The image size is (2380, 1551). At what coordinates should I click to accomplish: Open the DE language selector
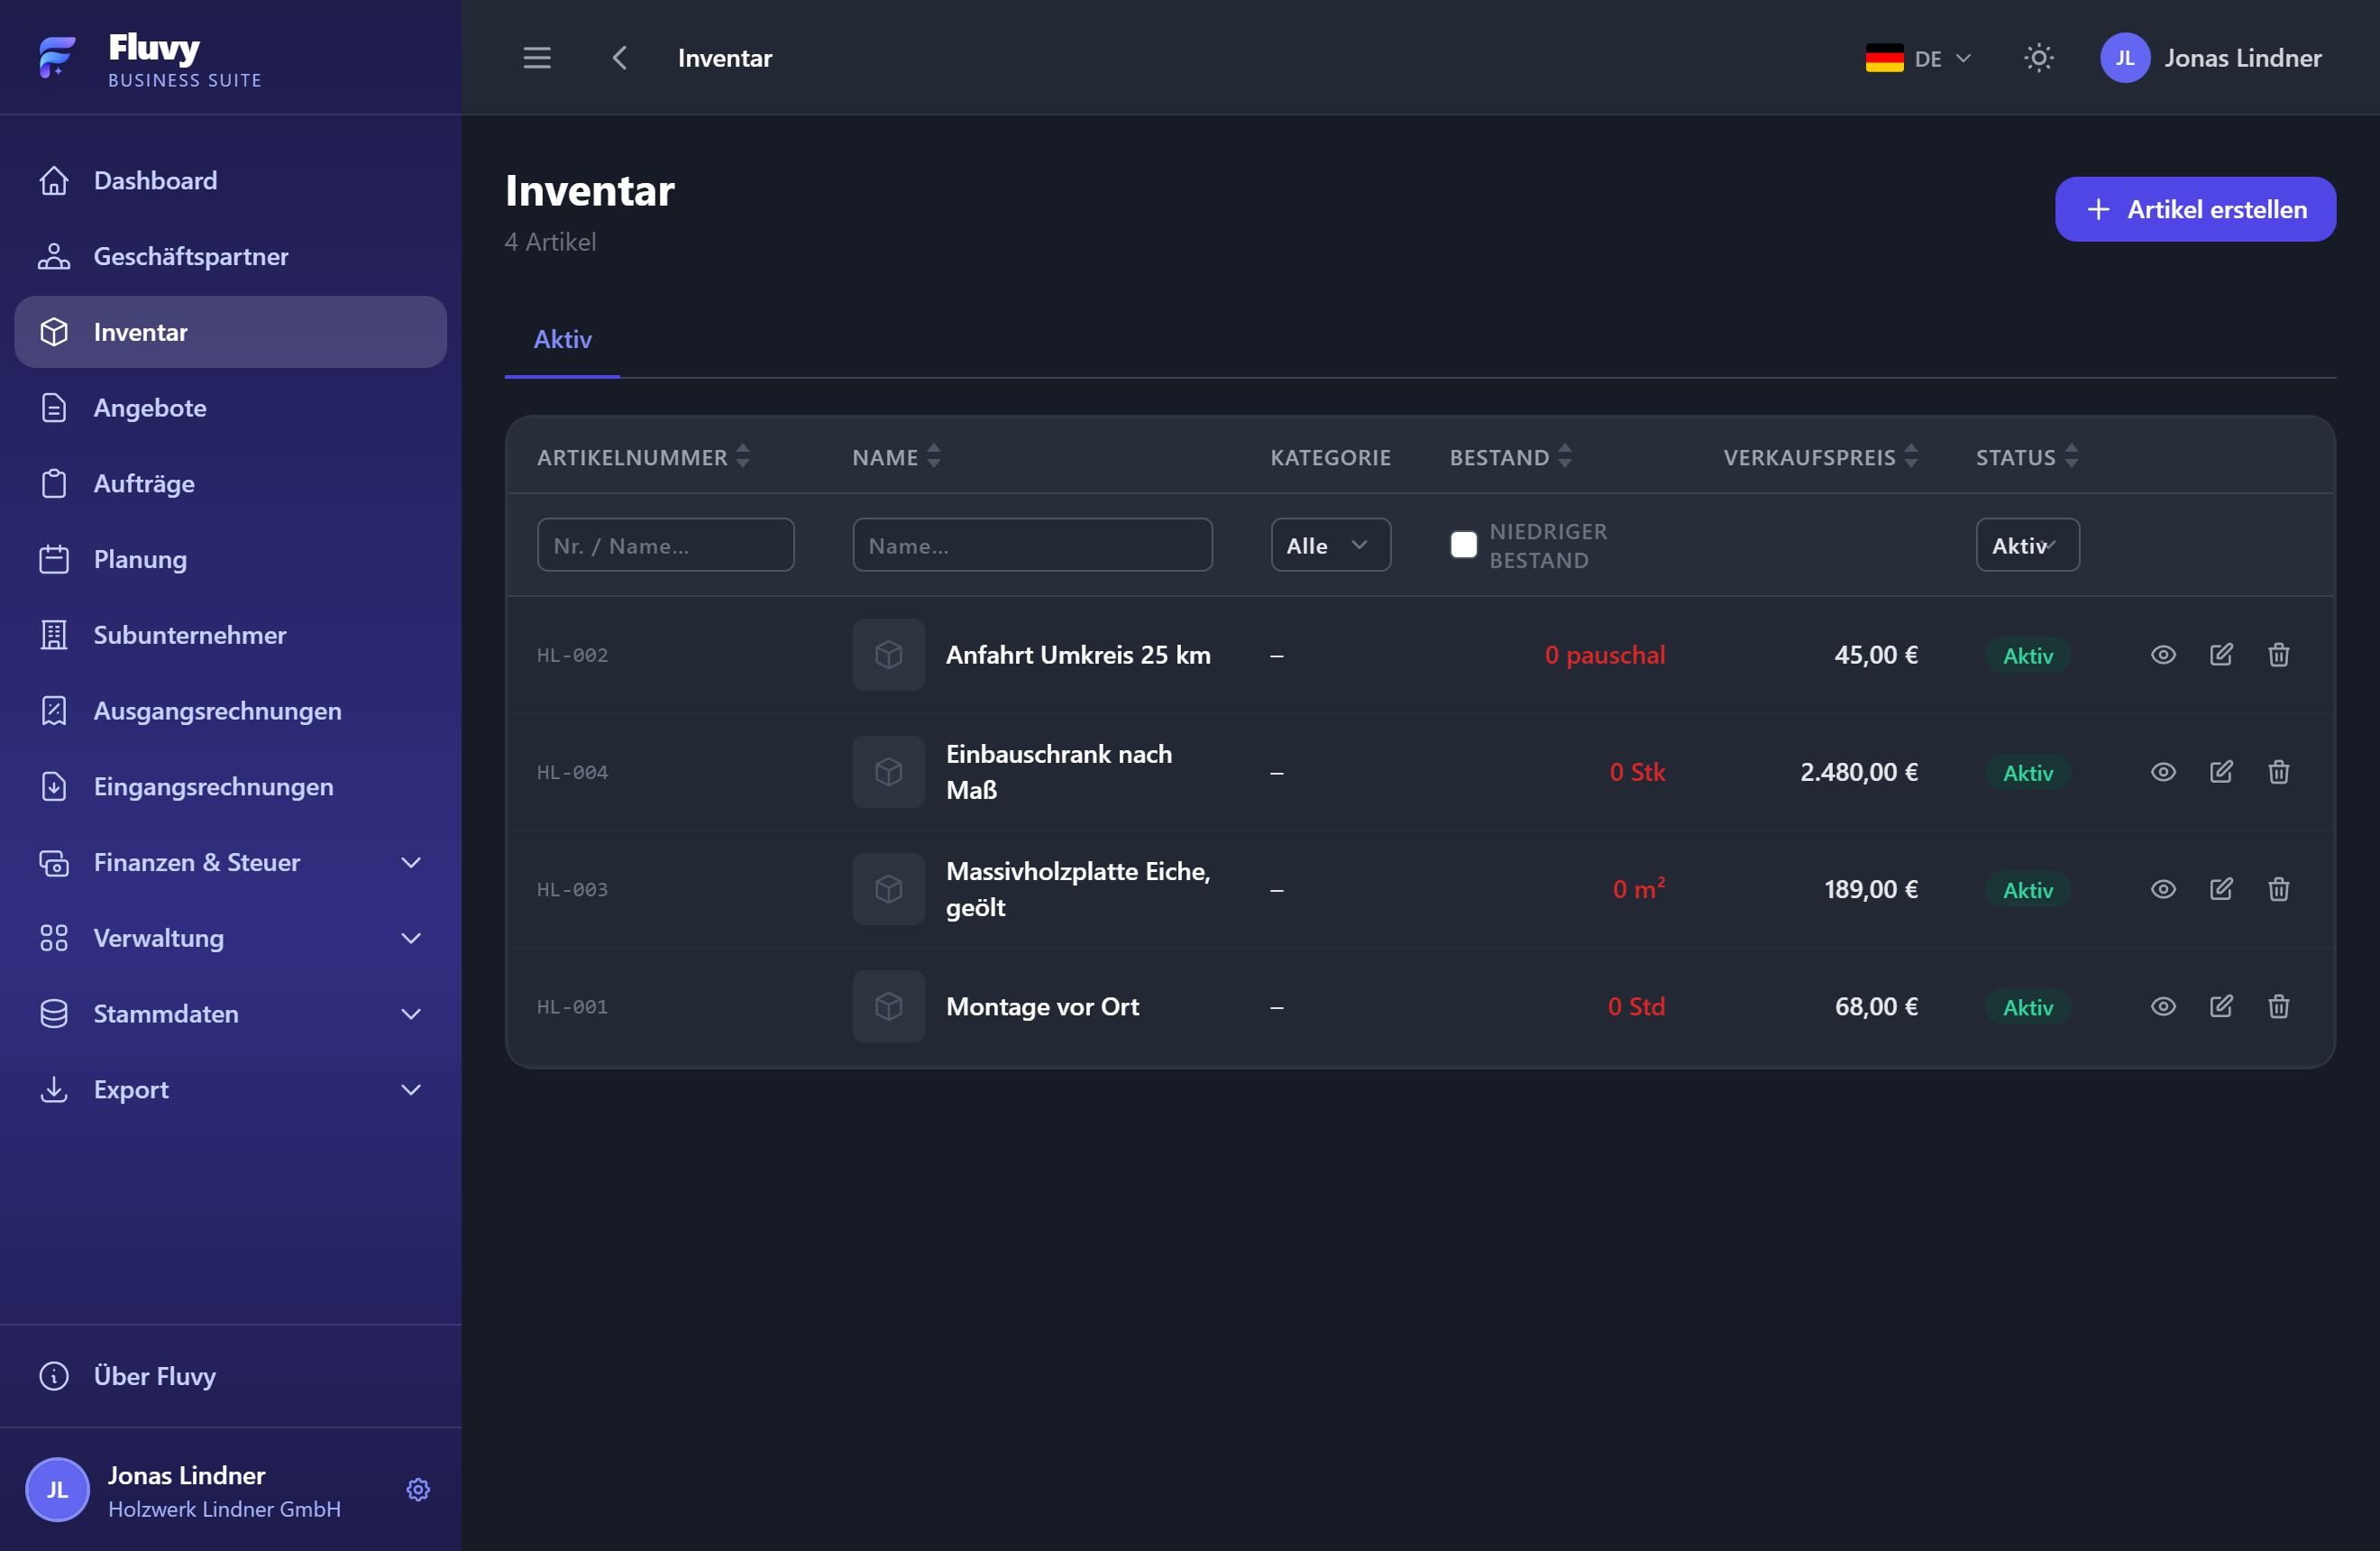(x=1918, y=58)
